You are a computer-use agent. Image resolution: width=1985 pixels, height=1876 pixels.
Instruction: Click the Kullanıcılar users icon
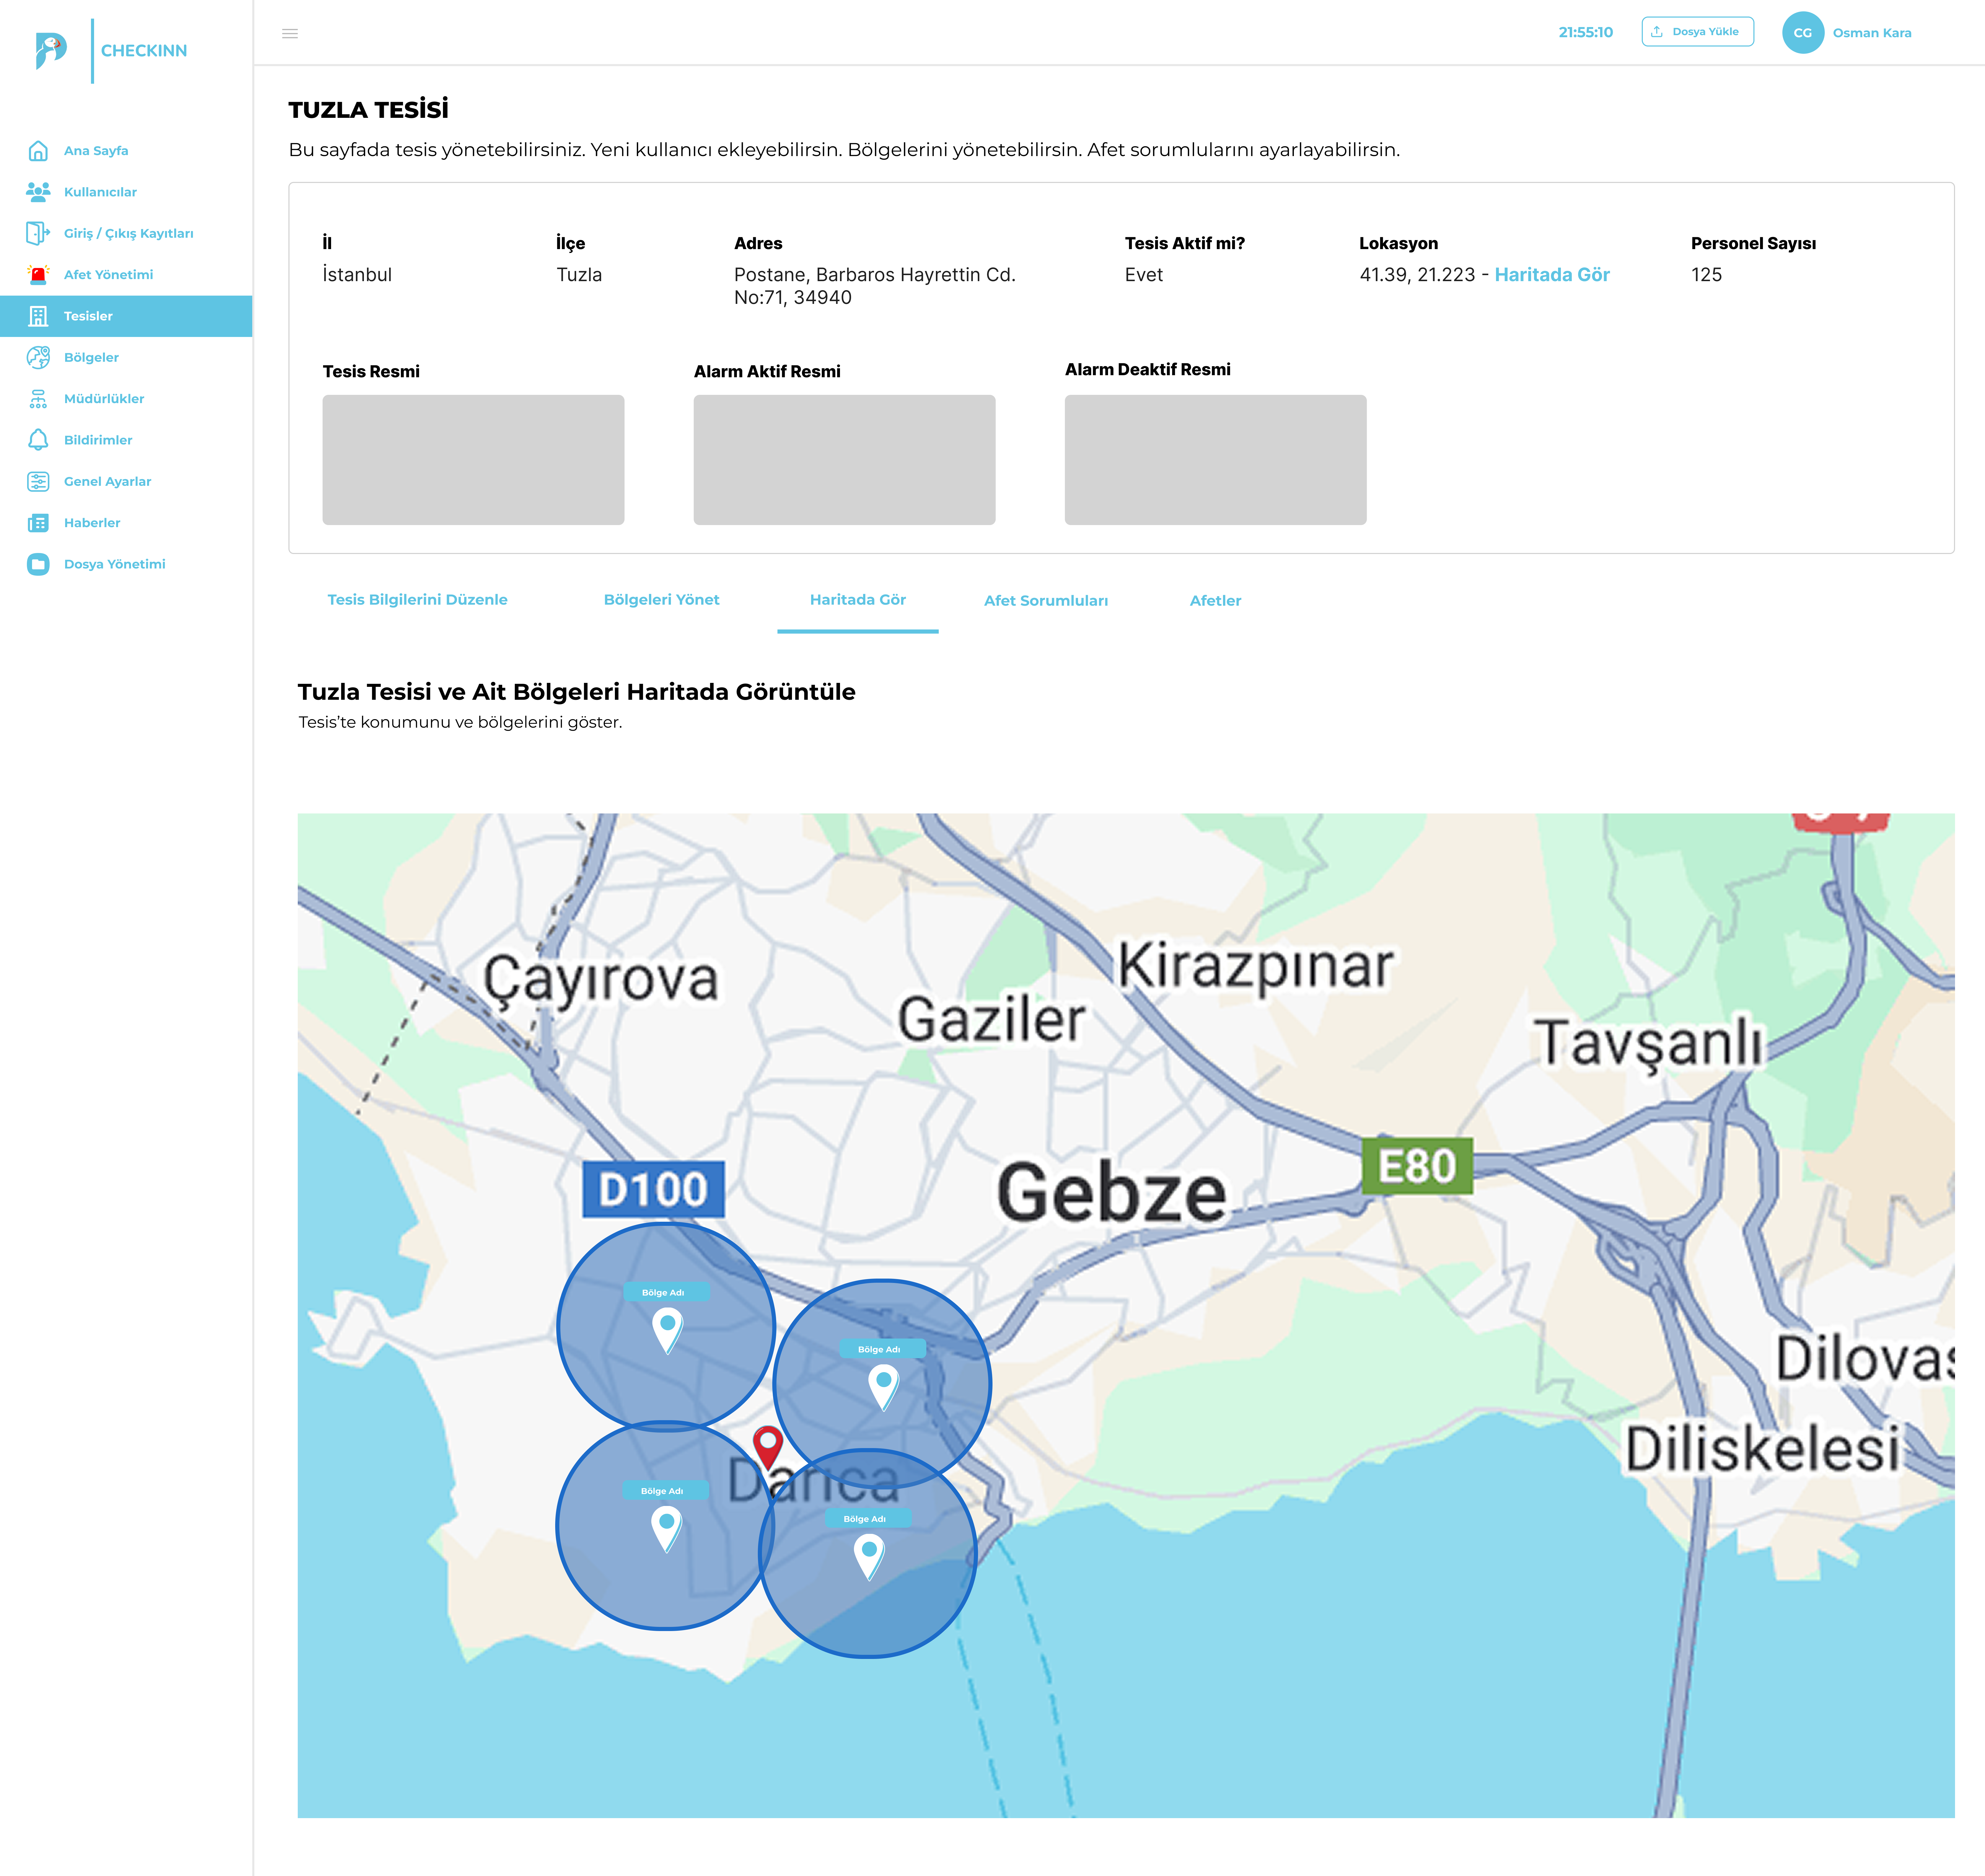point(38,192)
